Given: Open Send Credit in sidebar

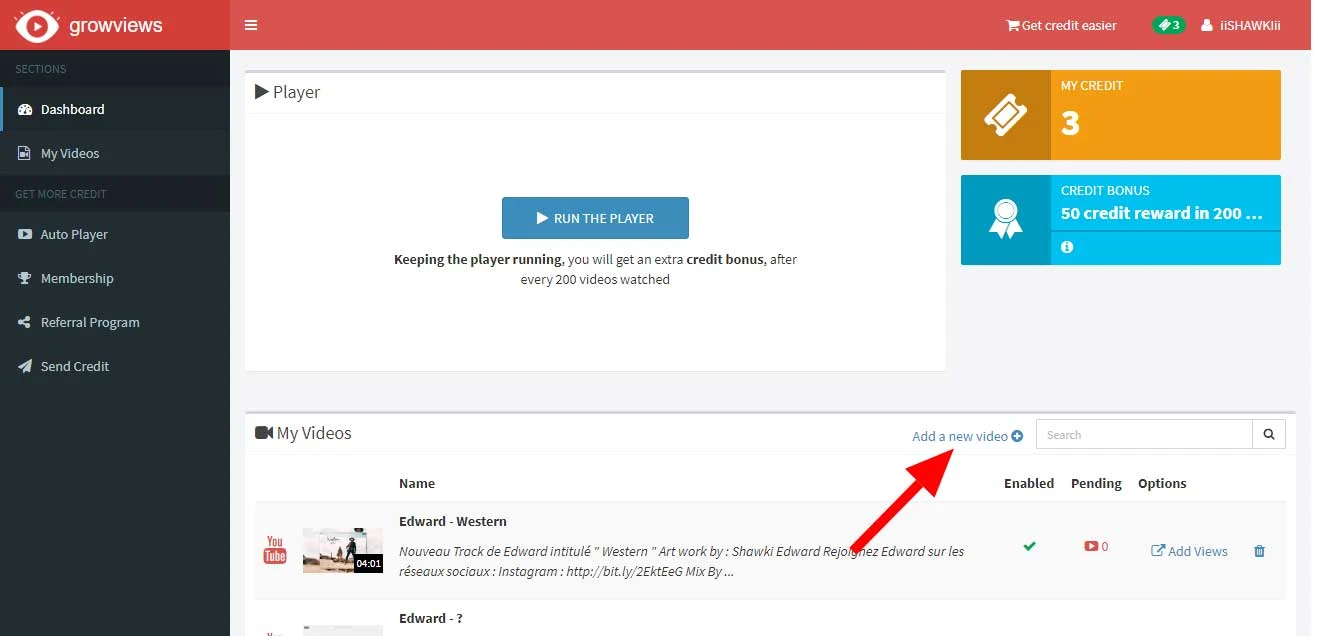Looking at the screenshot, I should [x=115, y=366].
